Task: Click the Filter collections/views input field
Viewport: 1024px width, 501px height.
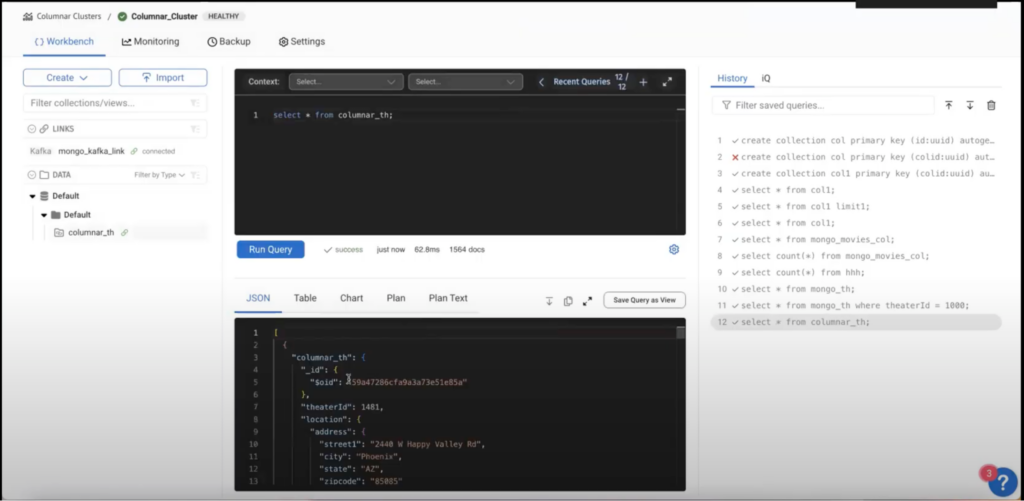Action: tap(115, 103)
